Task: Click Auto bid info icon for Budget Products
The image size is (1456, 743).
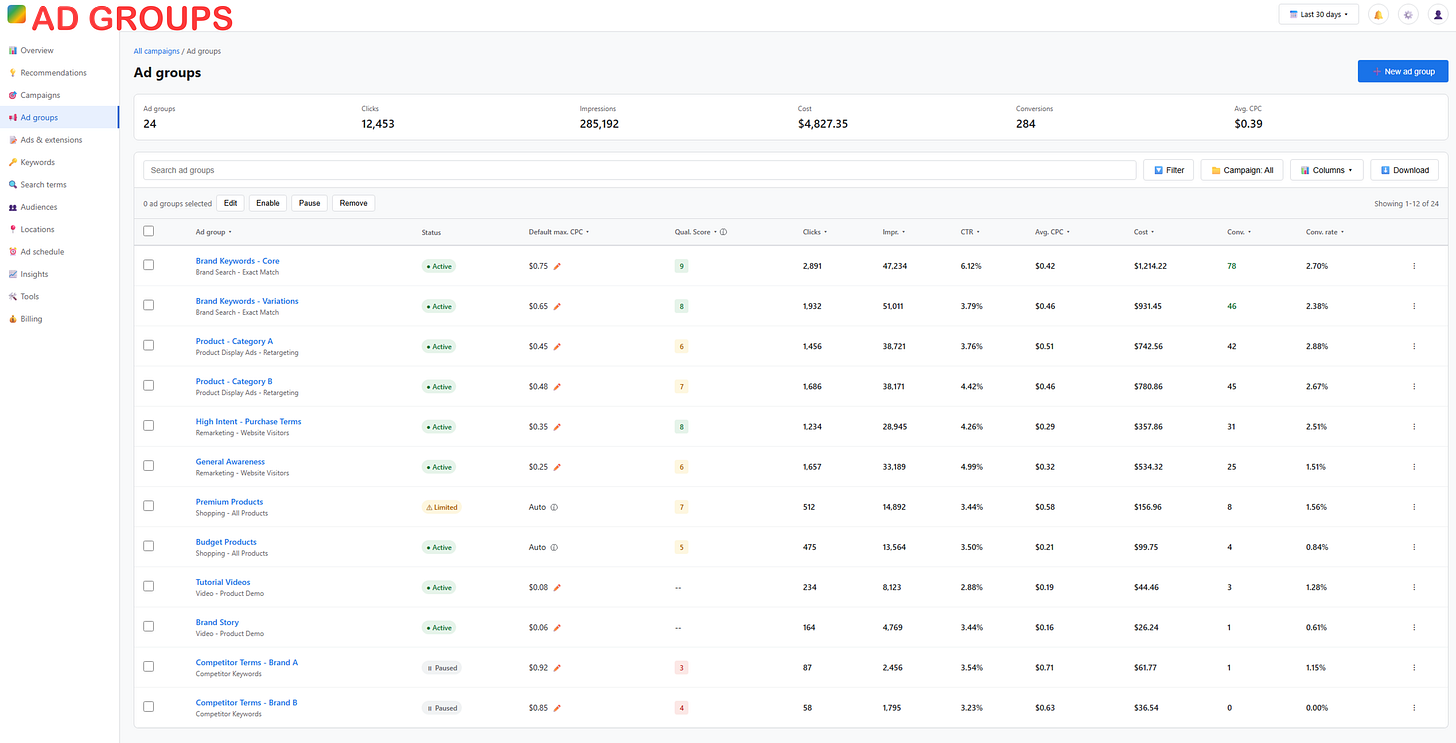Action: [x=554, y=547]
